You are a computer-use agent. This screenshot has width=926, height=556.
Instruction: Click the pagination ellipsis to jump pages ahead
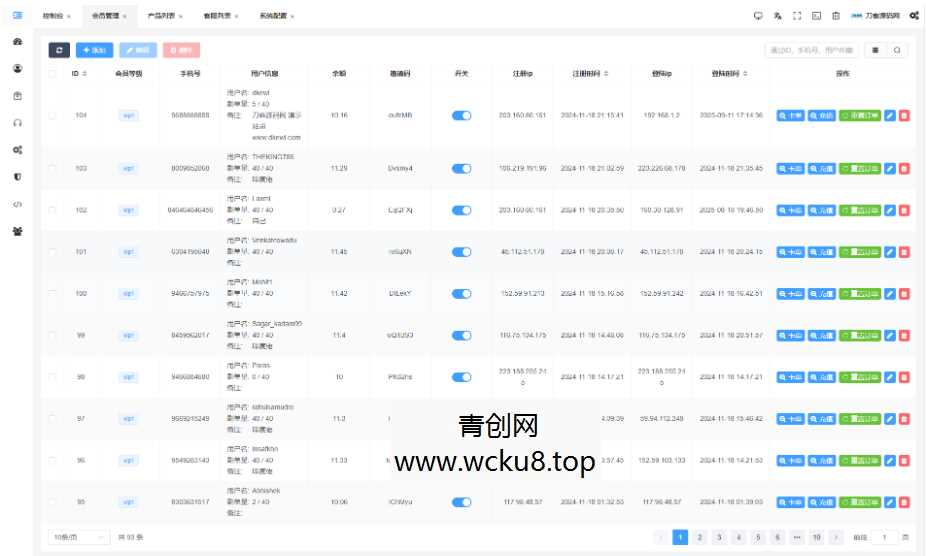pyautogui.click(x=797, y=537)
